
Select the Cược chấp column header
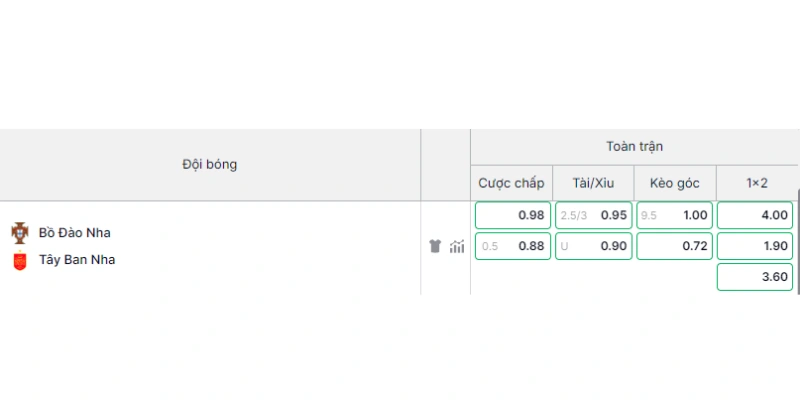[x=511, y=183]
